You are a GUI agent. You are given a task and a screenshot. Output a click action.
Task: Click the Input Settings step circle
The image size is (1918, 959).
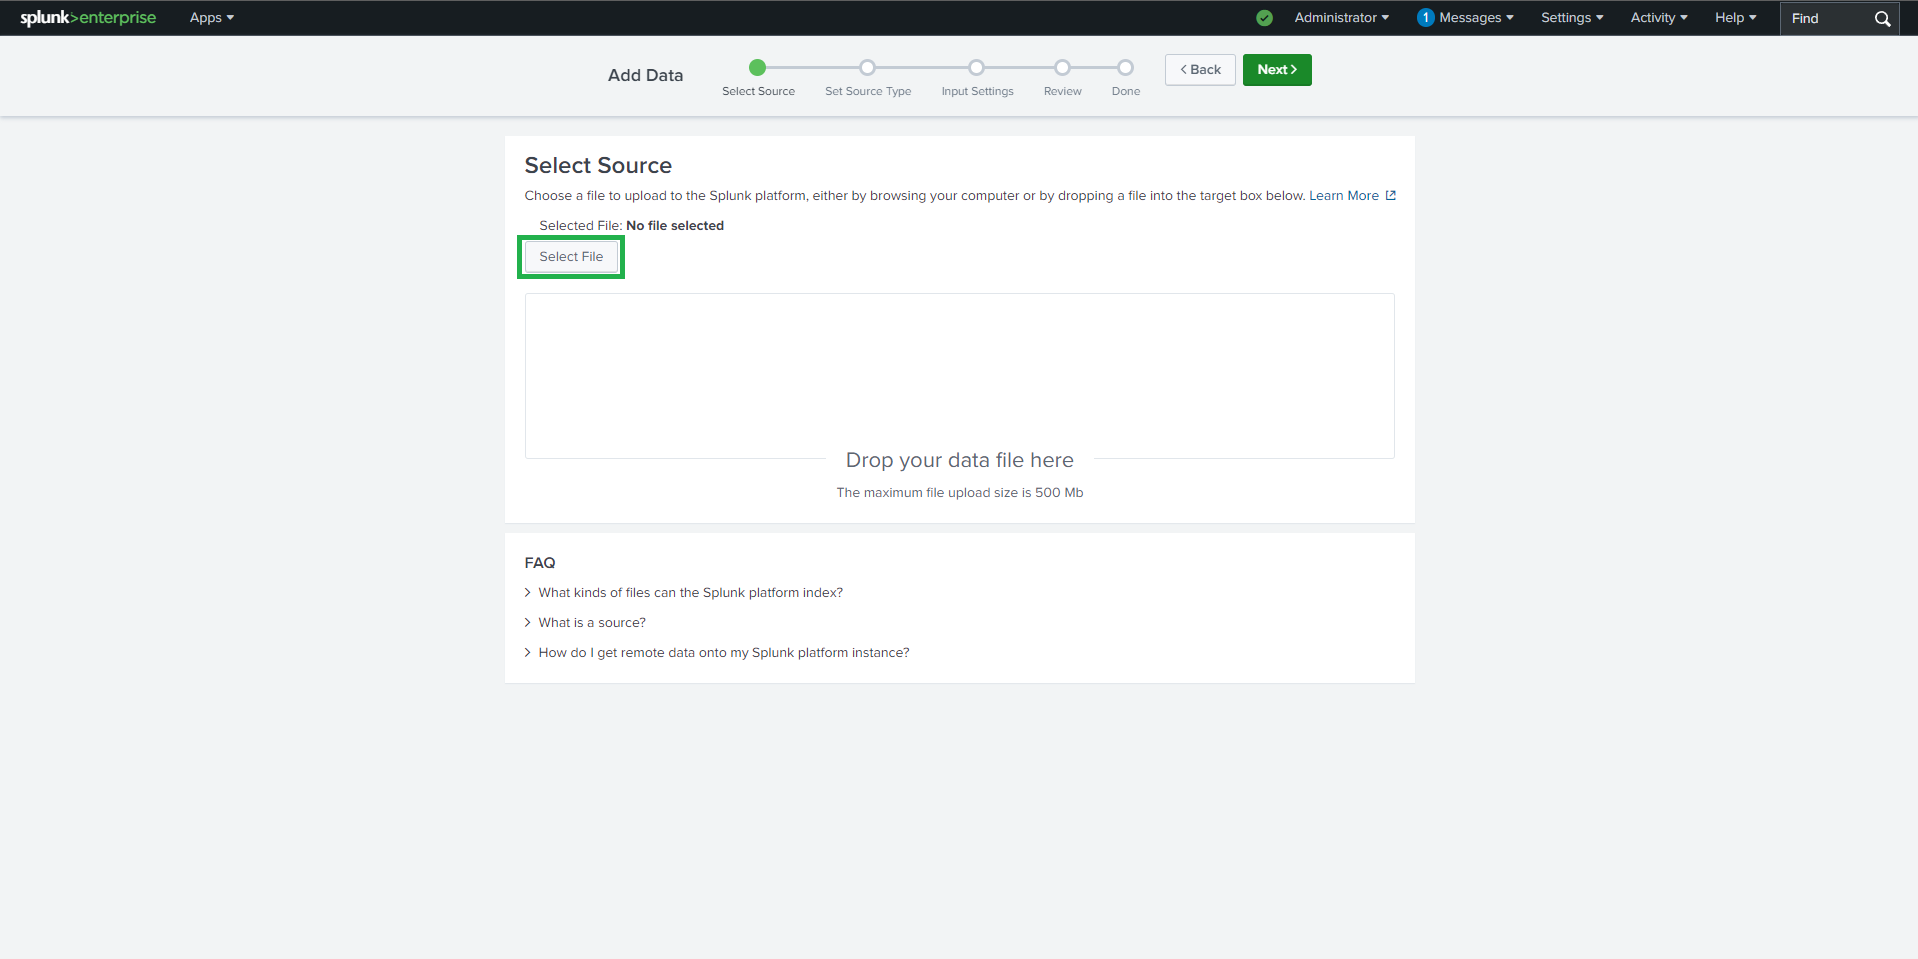click(977, 68)
